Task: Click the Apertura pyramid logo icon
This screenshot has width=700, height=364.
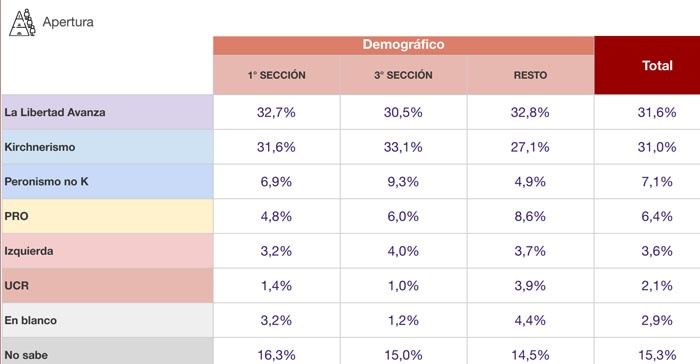Action: (x=22, y=22)
